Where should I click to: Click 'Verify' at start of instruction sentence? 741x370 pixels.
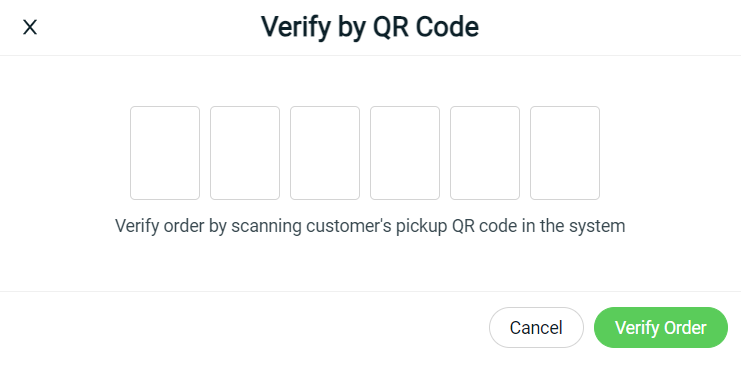137,226
